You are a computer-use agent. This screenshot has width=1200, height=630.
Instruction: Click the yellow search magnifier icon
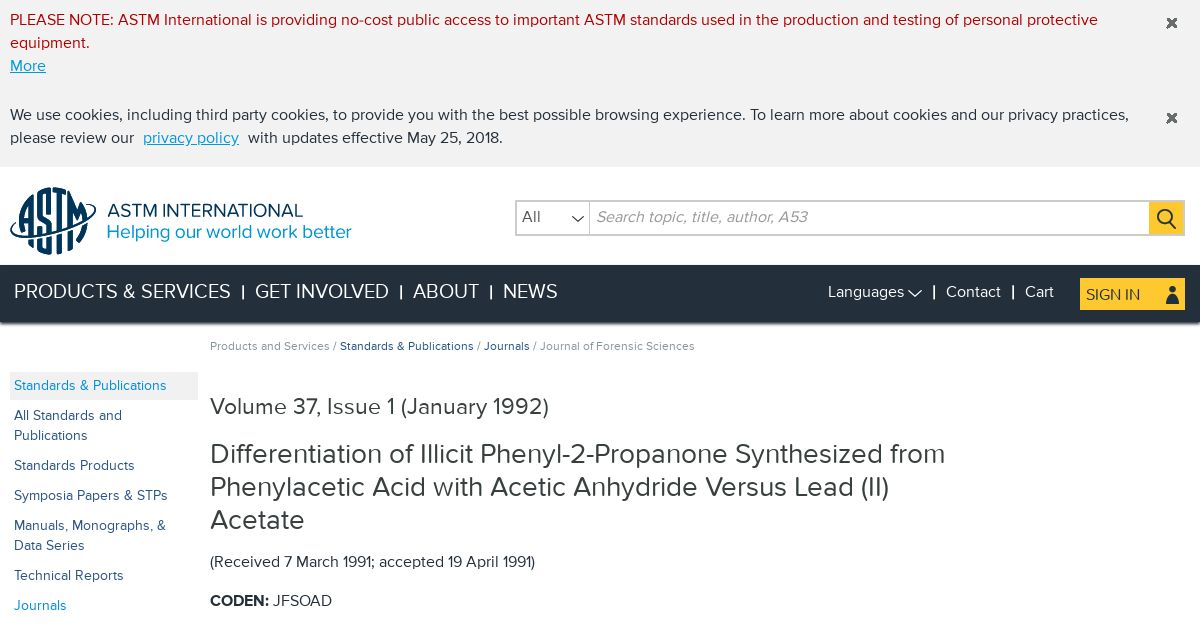tap(1166, 218)
